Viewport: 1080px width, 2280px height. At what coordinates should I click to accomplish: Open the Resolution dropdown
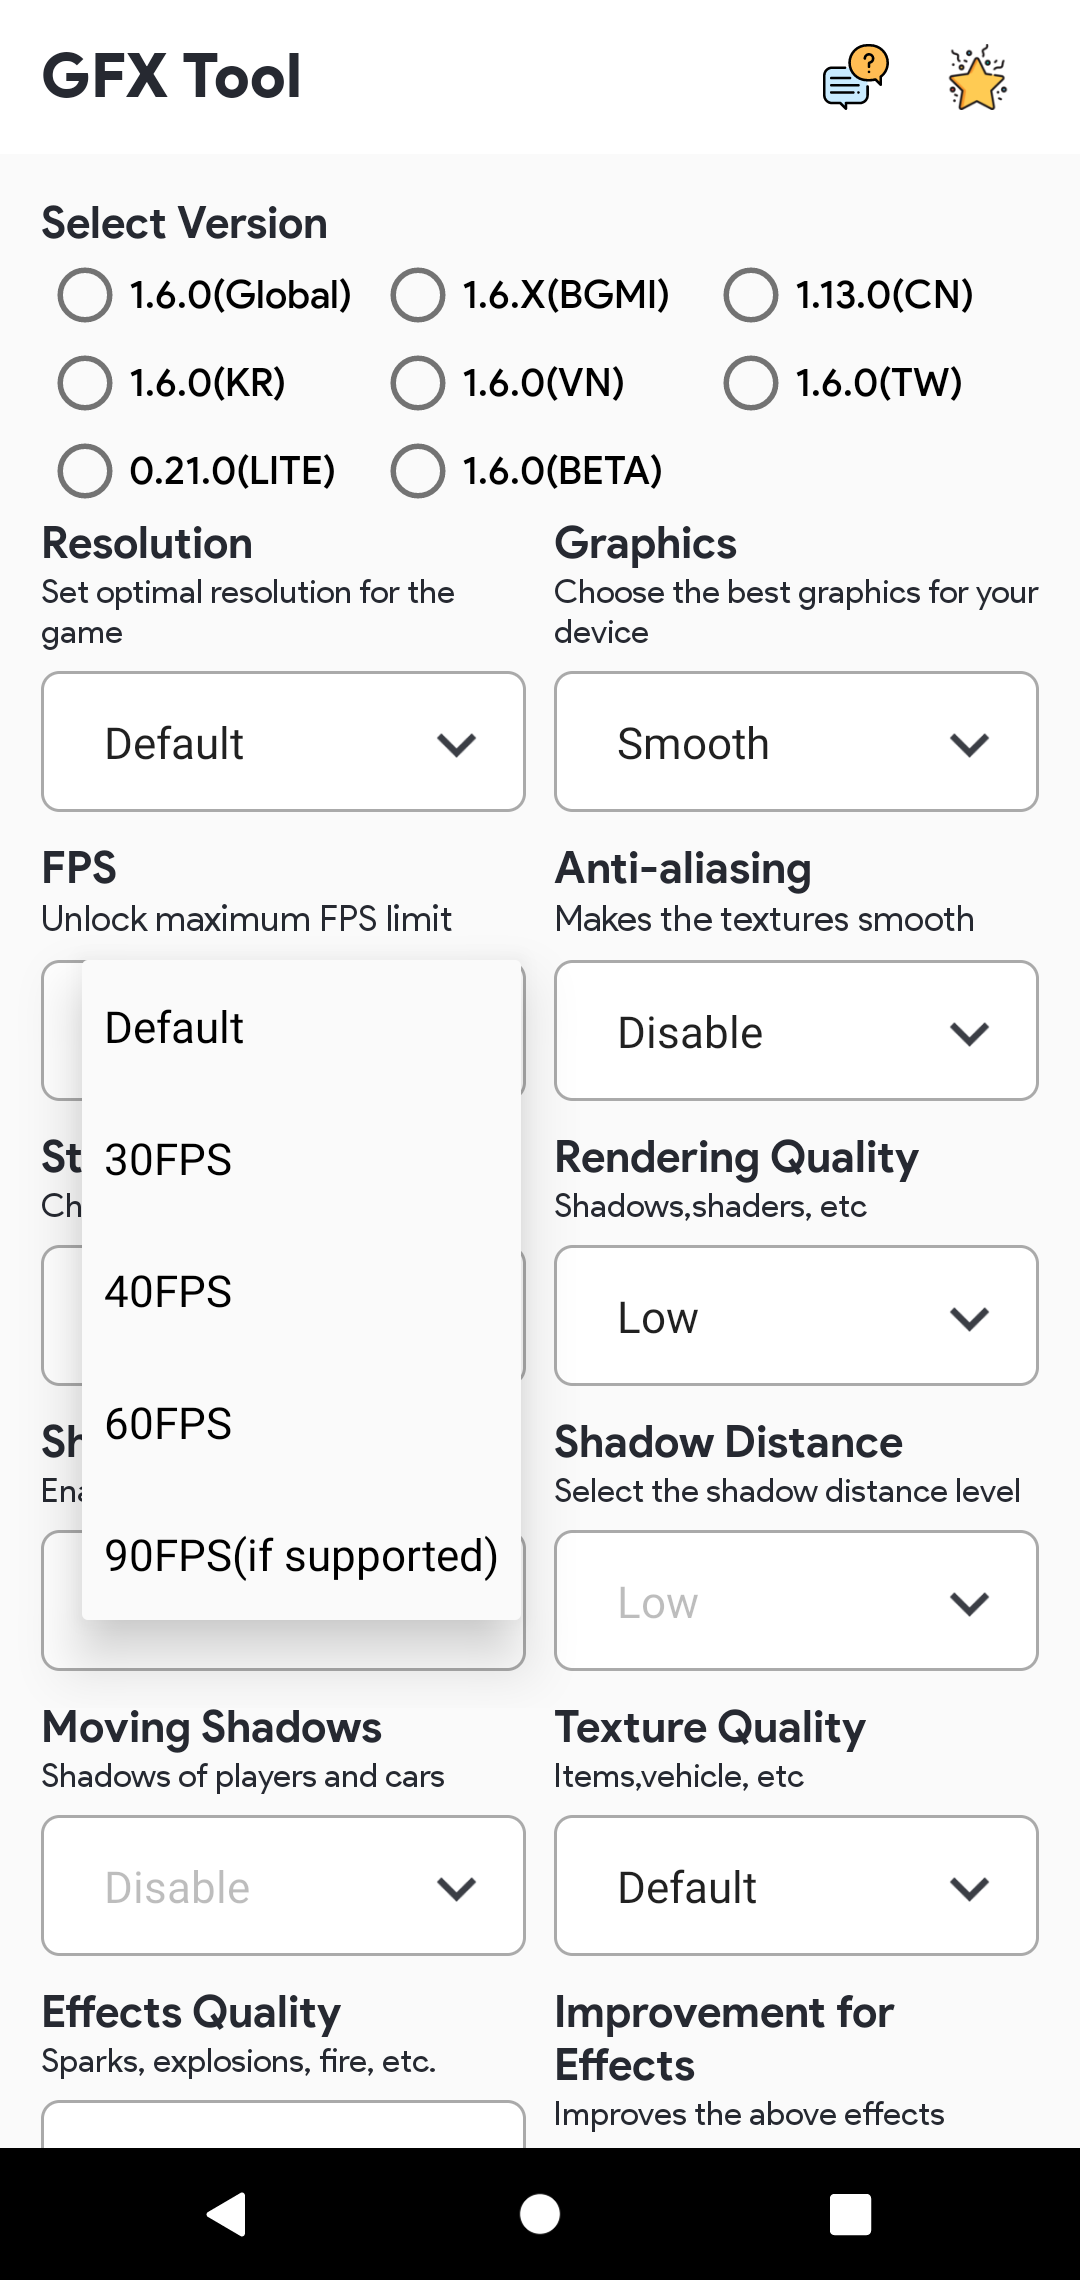point(283,742)
